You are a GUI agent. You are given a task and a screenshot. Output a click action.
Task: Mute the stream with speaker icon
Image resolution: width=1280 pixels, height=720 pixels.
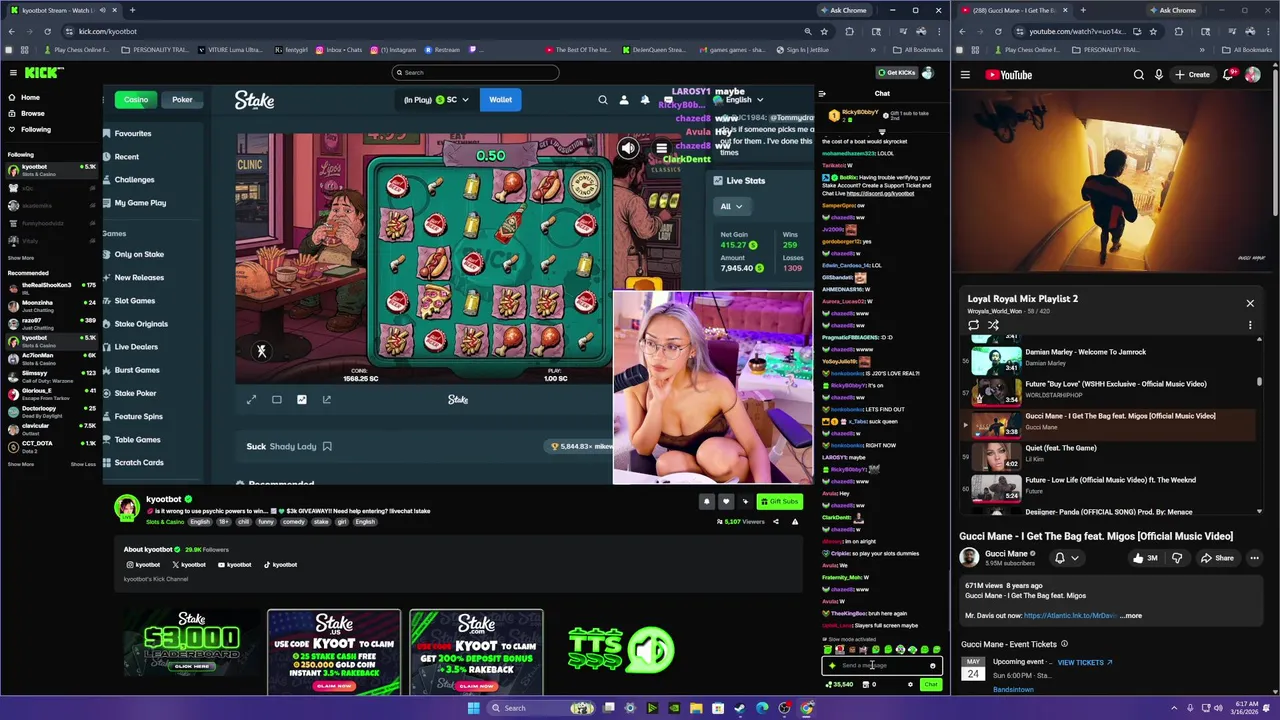(628, 149)
